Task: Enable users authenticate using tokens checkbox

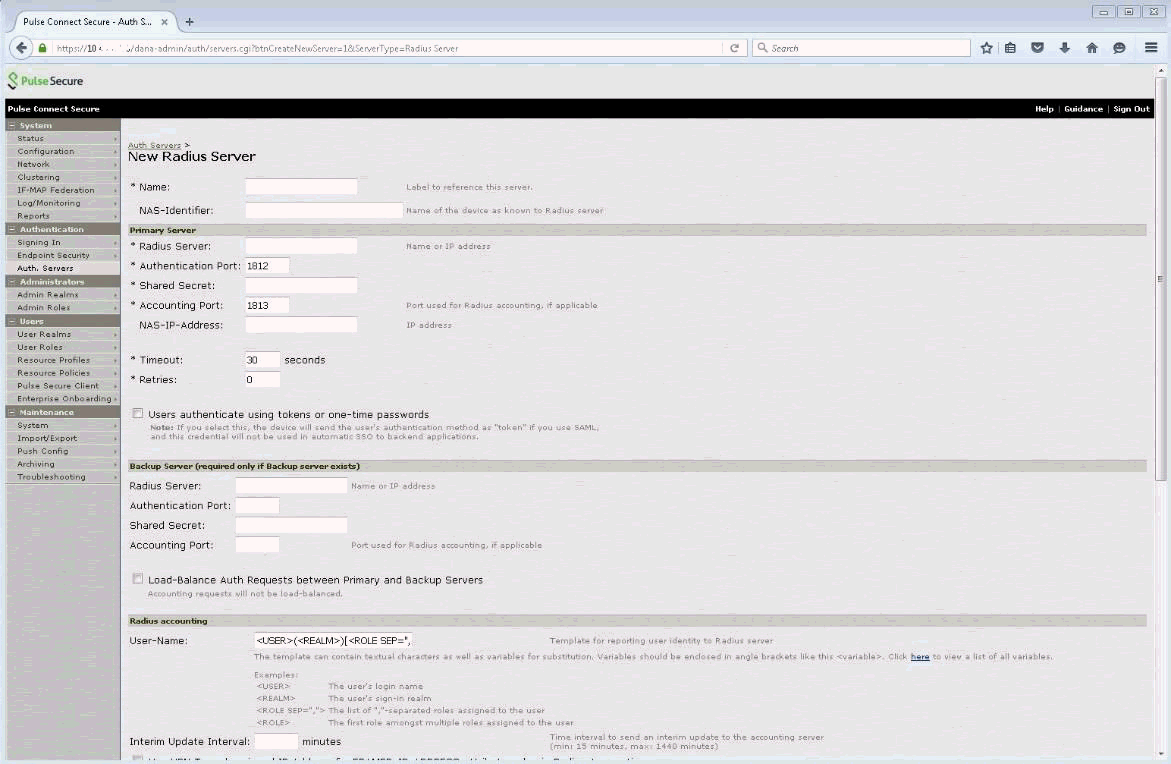Action: tap(138, 413)
